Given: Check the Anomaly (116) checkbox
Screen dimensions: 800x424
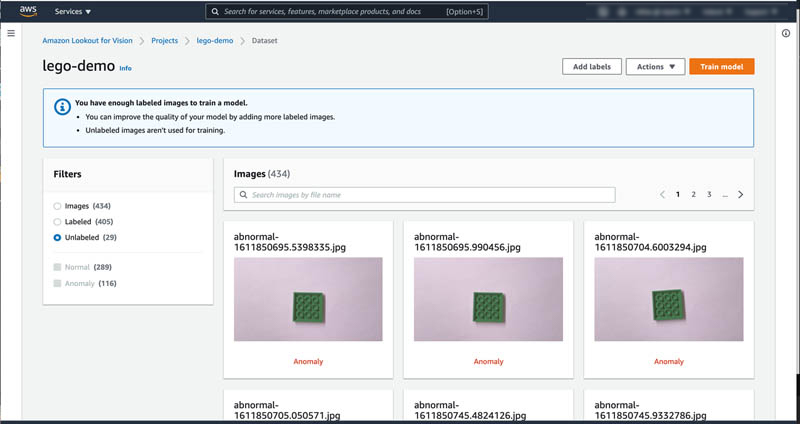Looking at the screenshot, I should click(x=57, y=283).
